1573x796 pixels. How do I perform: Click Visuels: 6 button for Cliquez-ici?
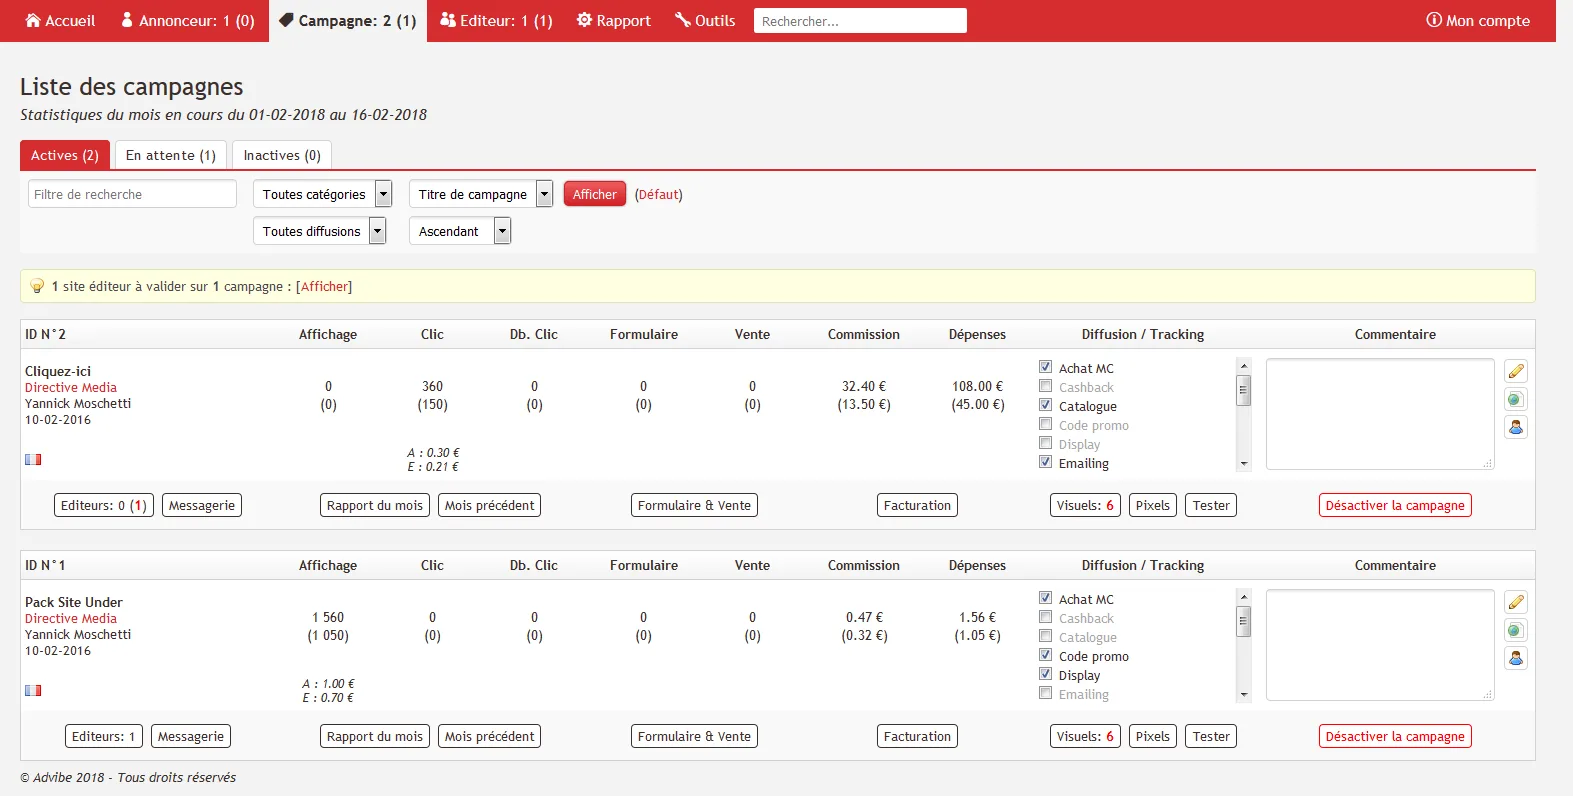pos(1085,505)
